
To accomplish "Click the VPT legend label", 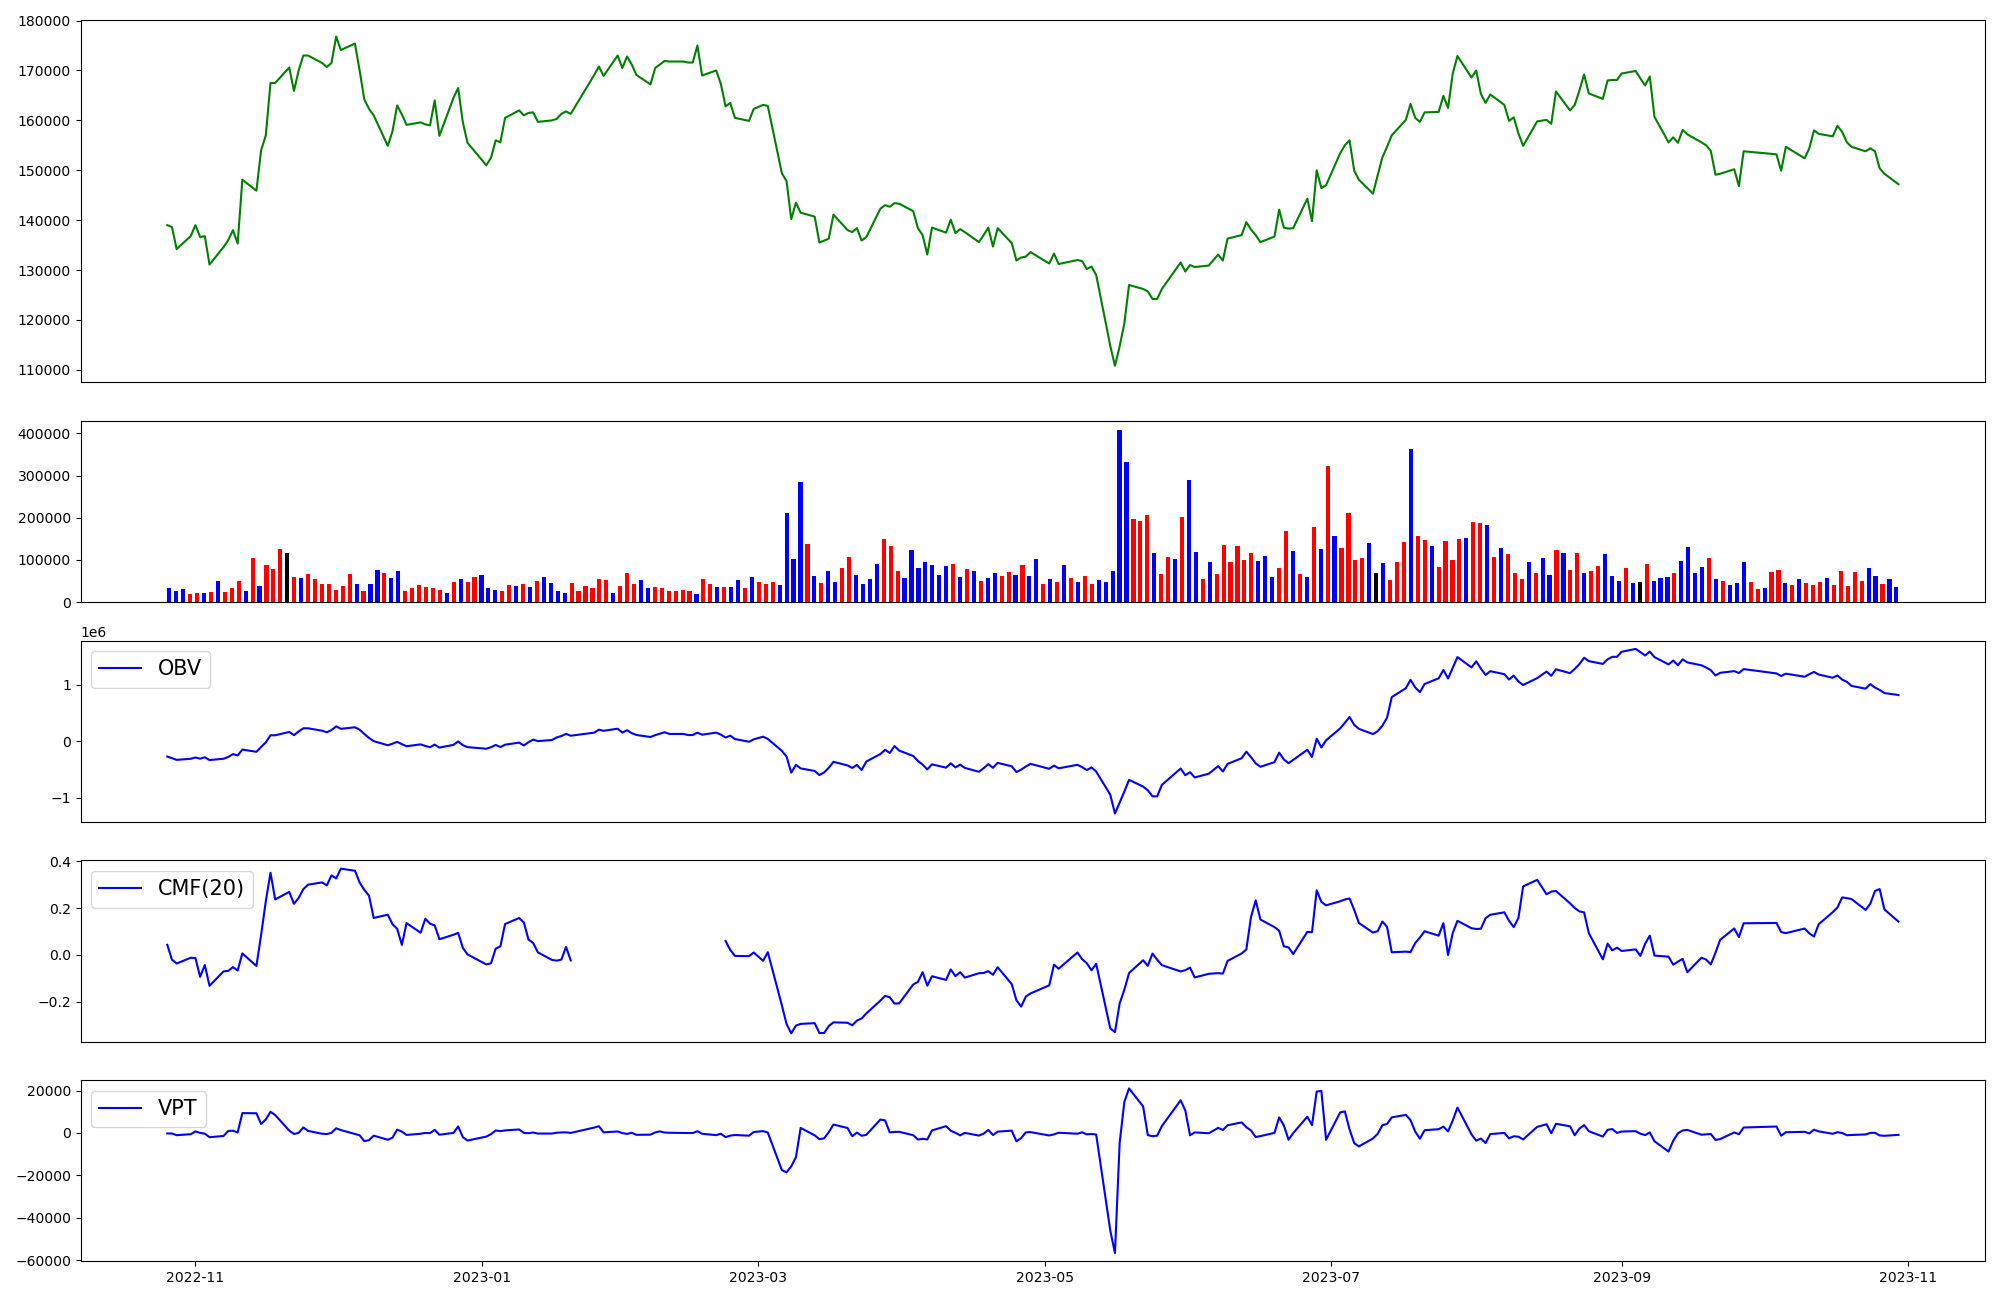I will [x=176, y=1108].
